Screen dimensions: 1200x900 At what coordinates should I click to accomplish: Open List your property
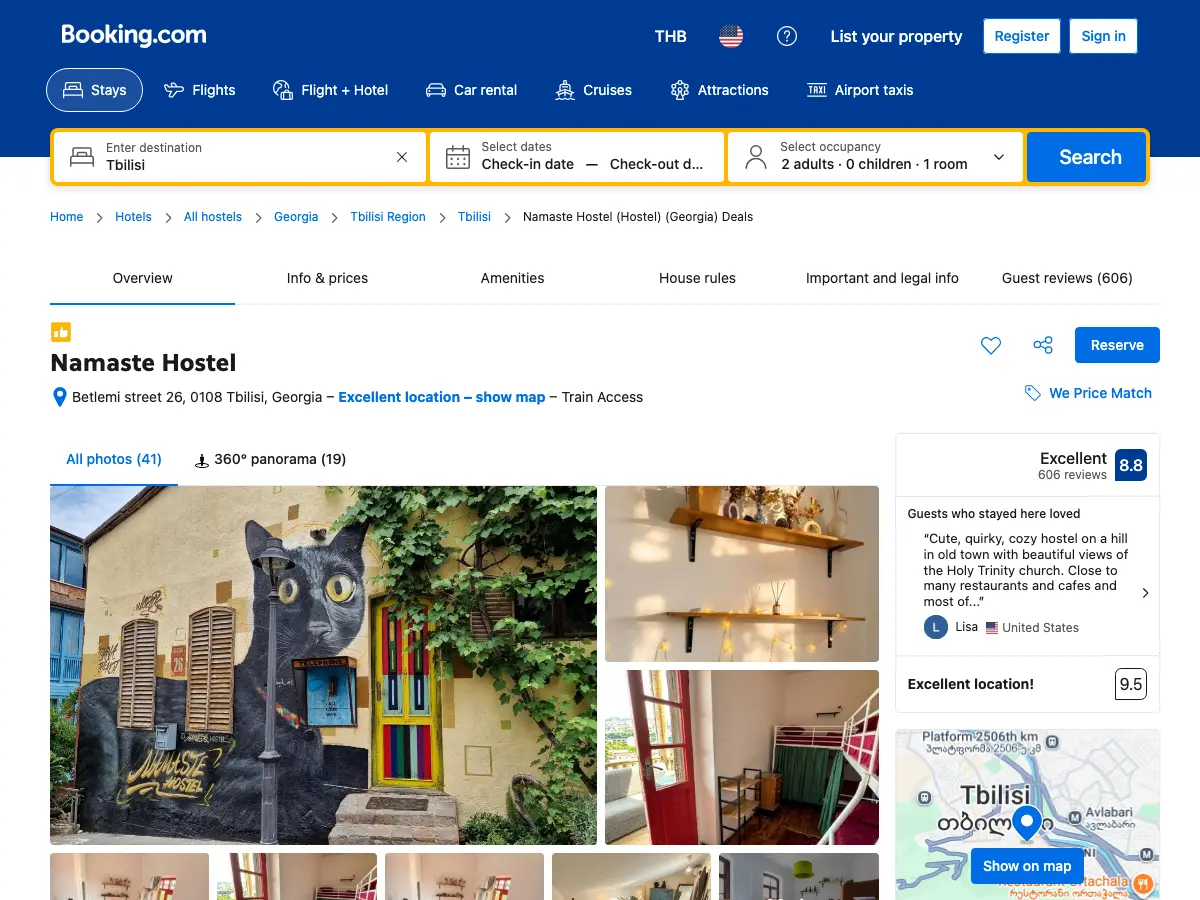(x=896, y=36)
